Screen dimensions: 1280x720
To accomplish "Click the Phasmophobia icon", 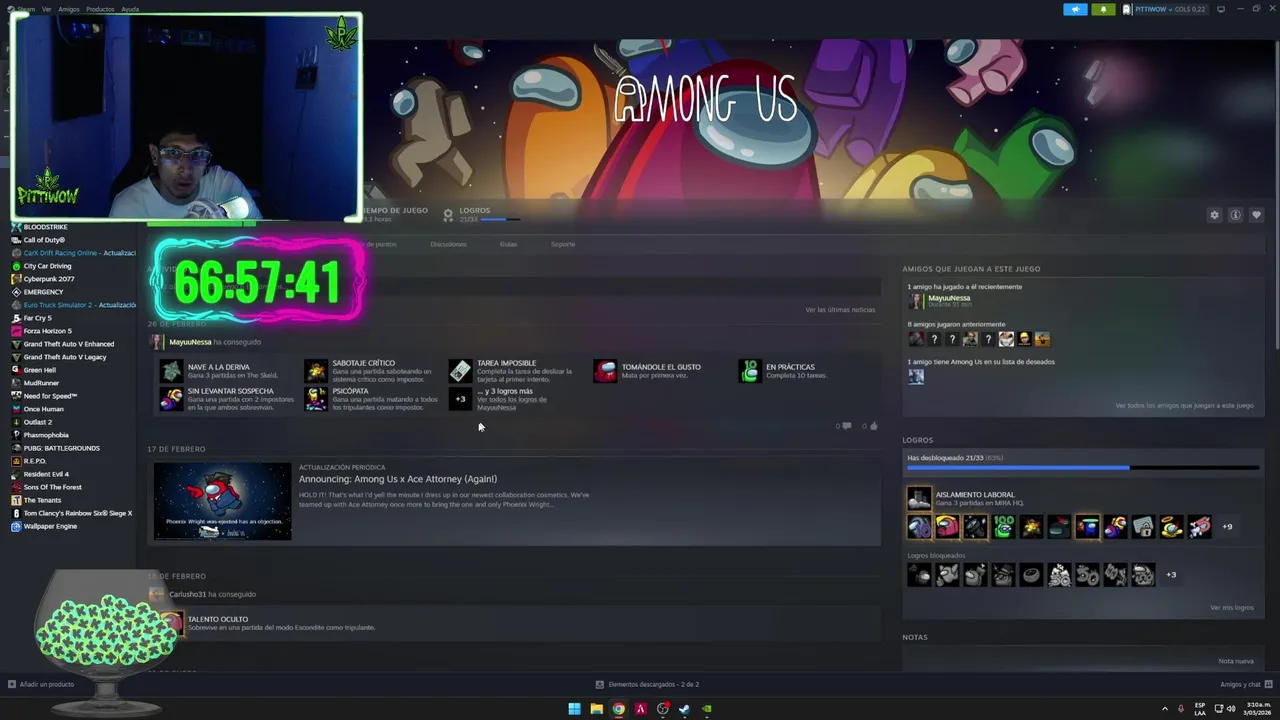I will click(16, 435).
